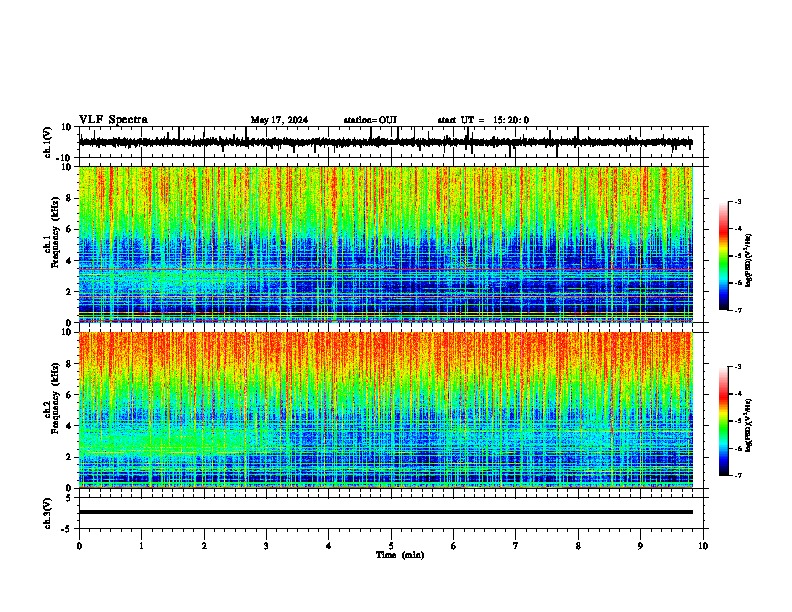Click the ch.1 voltage waveform trace
792x612 pixels.
385,142
